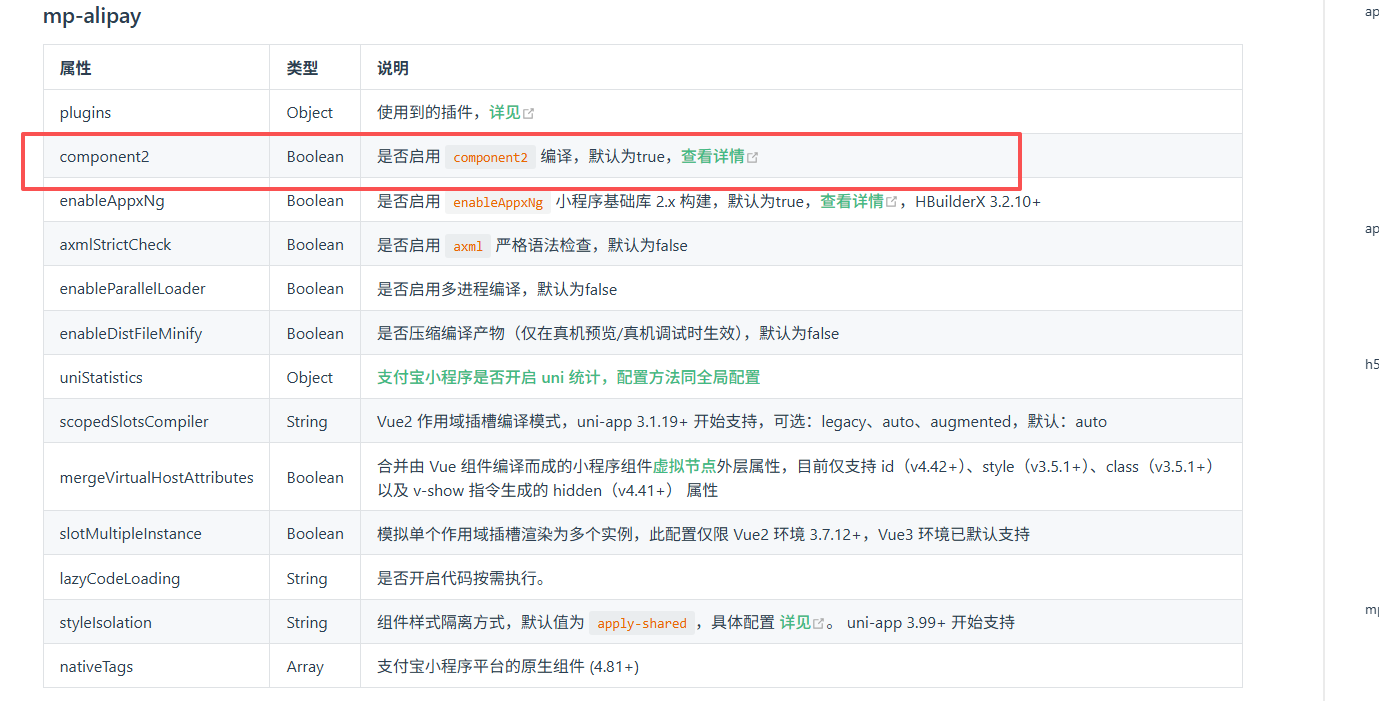Open 查看详情 link for component2
The image size is (1379, 701).
pos(712,157)
